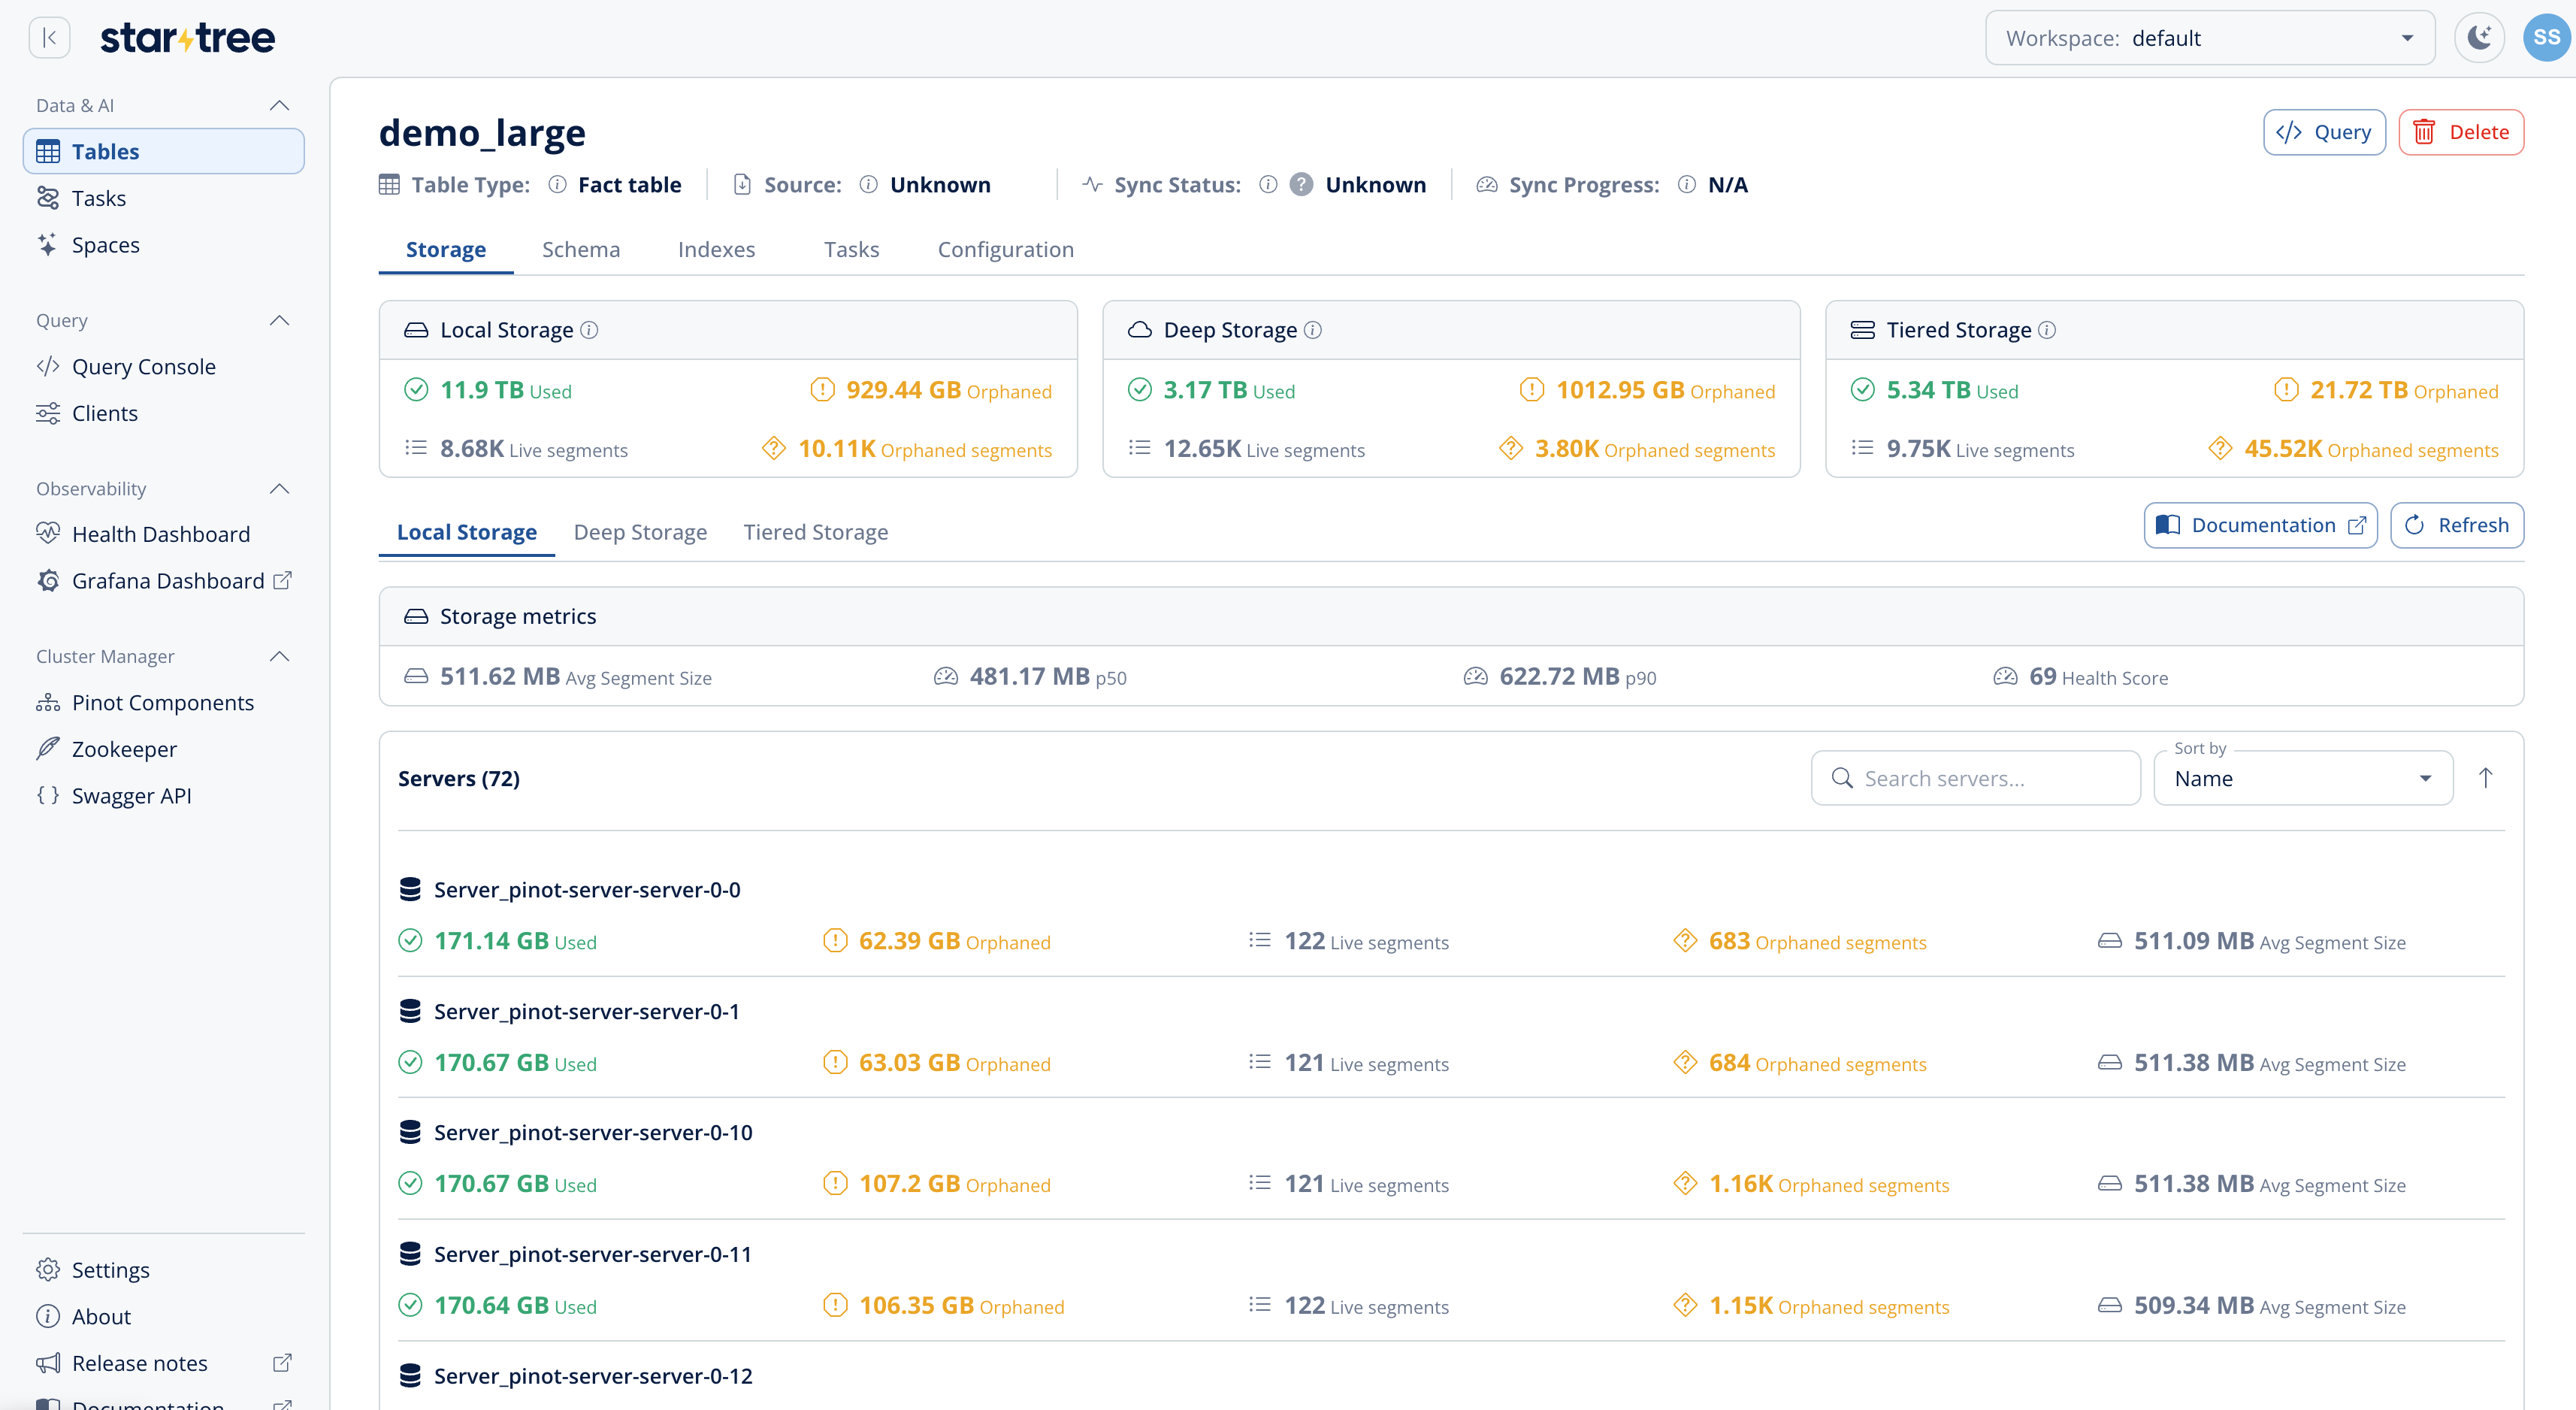This screenshot has height=1410, width=2576.
Task: Click Deep Storage used checkmark icon
Action: (x=1140, y=389)
